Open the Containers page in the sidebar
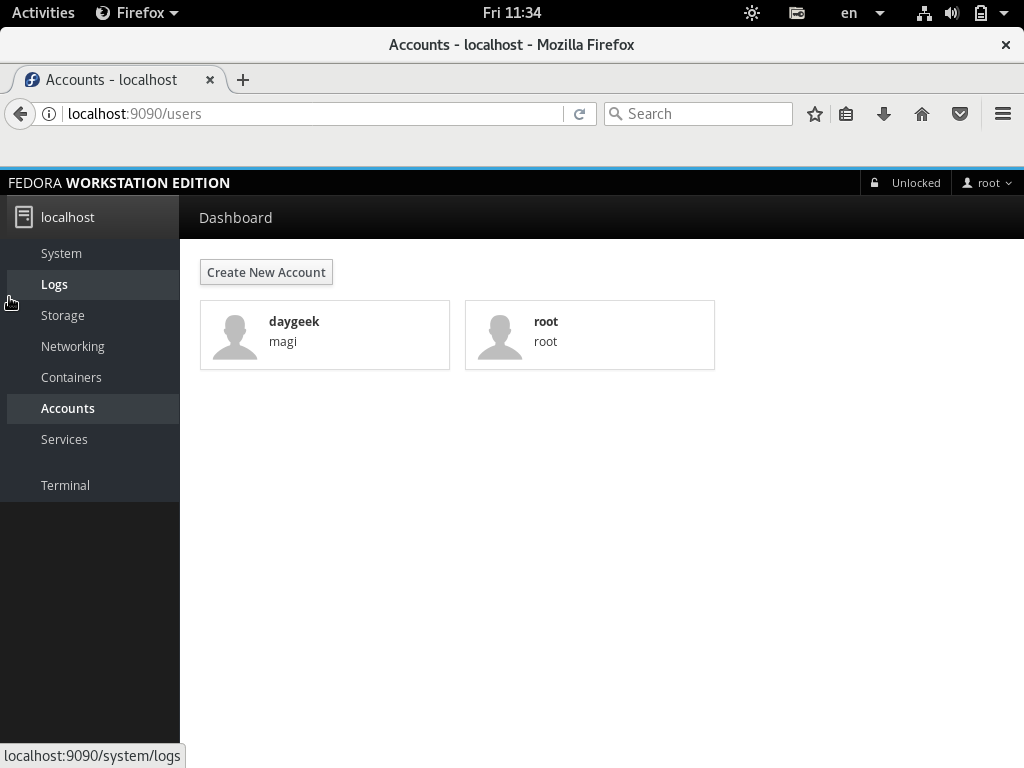The height and width of the screenshot is (768, 1024). click(71, 377)
